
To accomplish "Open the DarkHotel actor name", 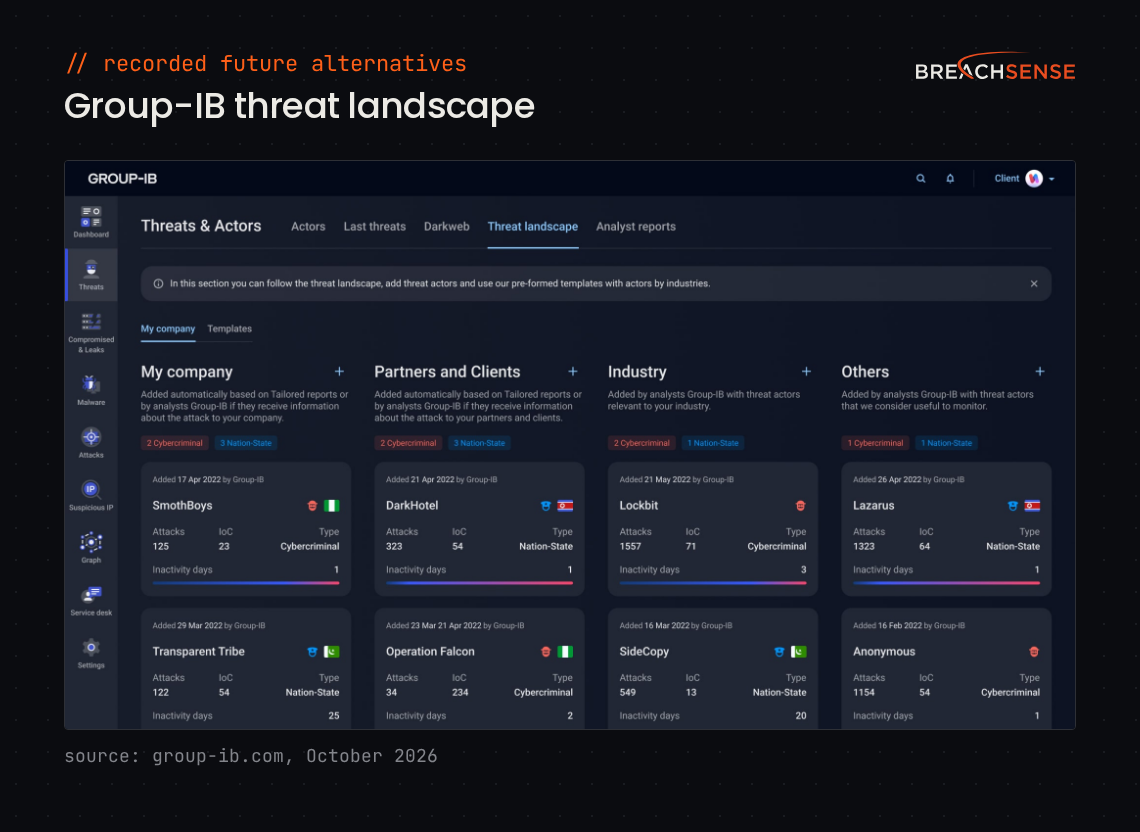I will 412,505.
